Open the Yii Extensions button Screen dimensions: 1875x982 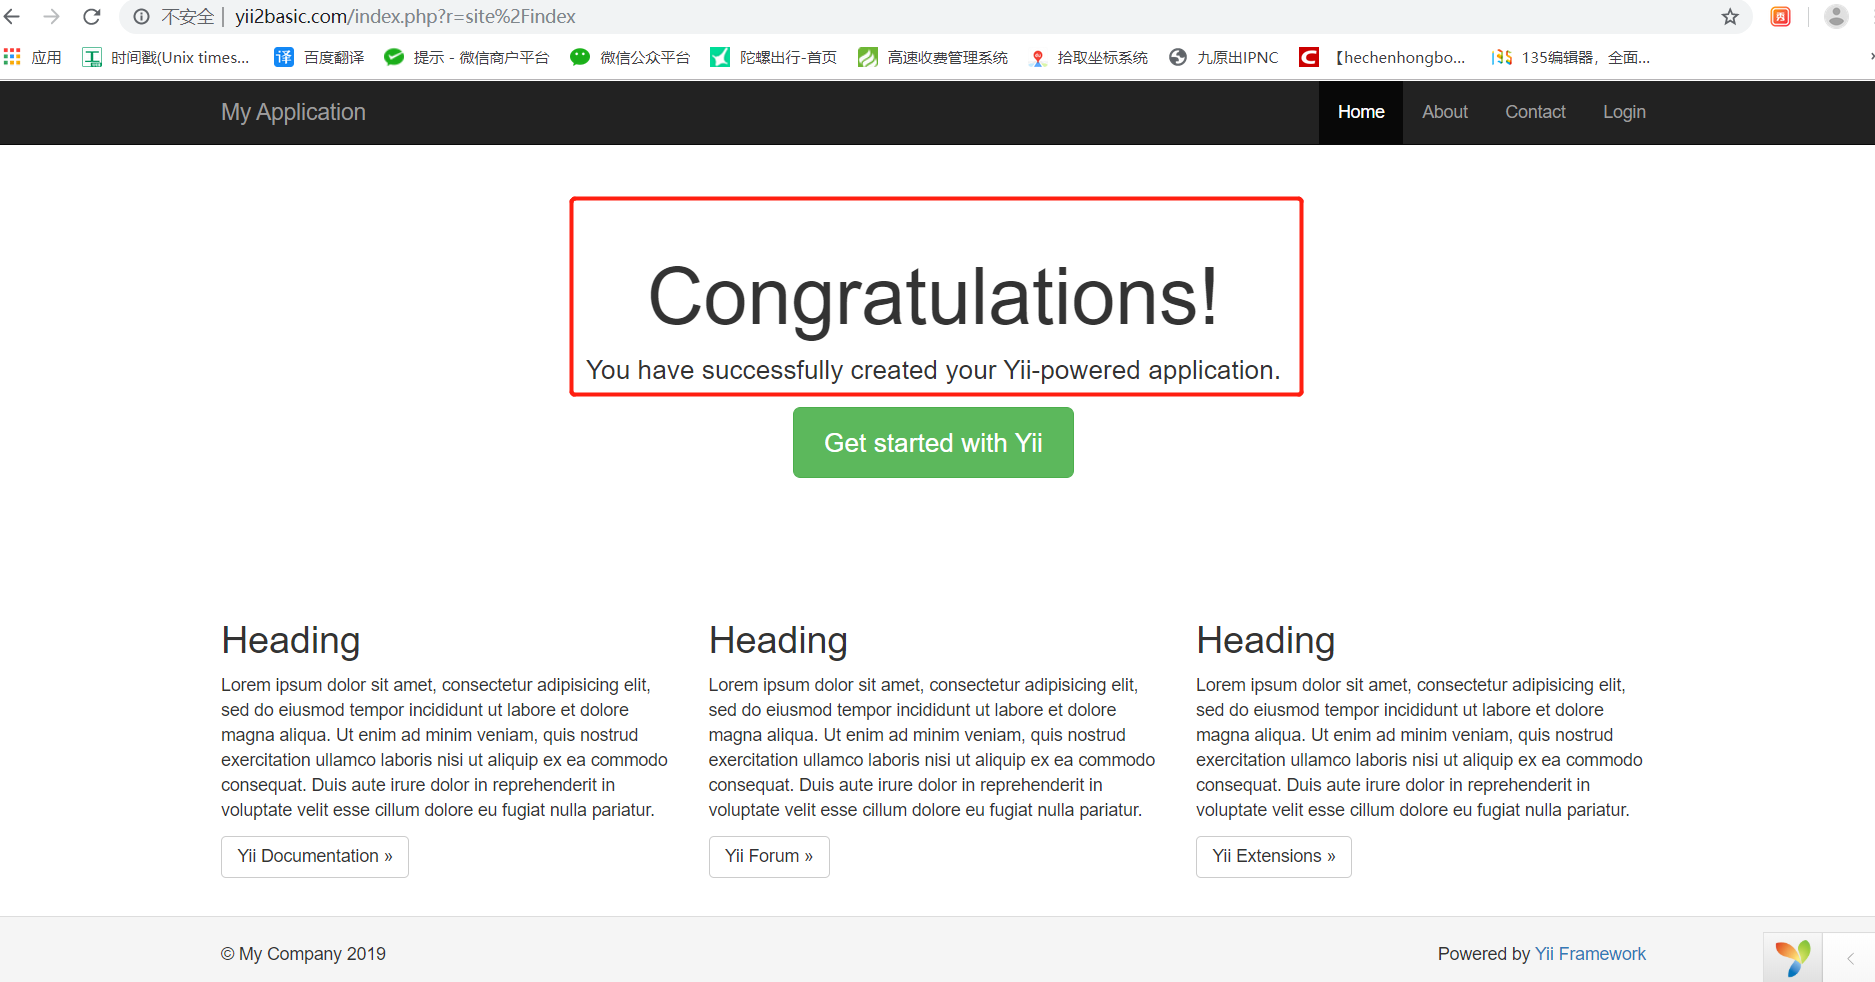pos(1274,857)
